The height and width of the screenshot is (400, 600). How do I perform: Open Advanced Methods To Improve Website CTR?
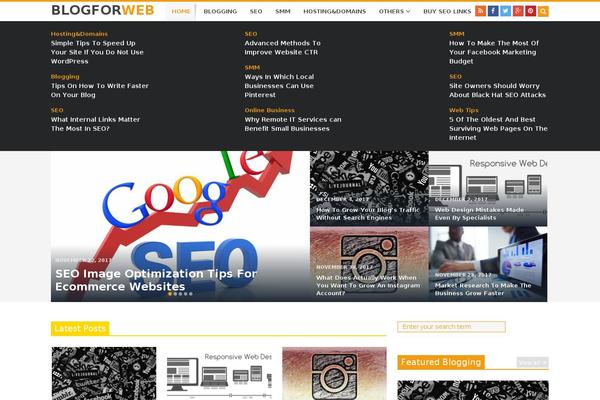point(282,47)
